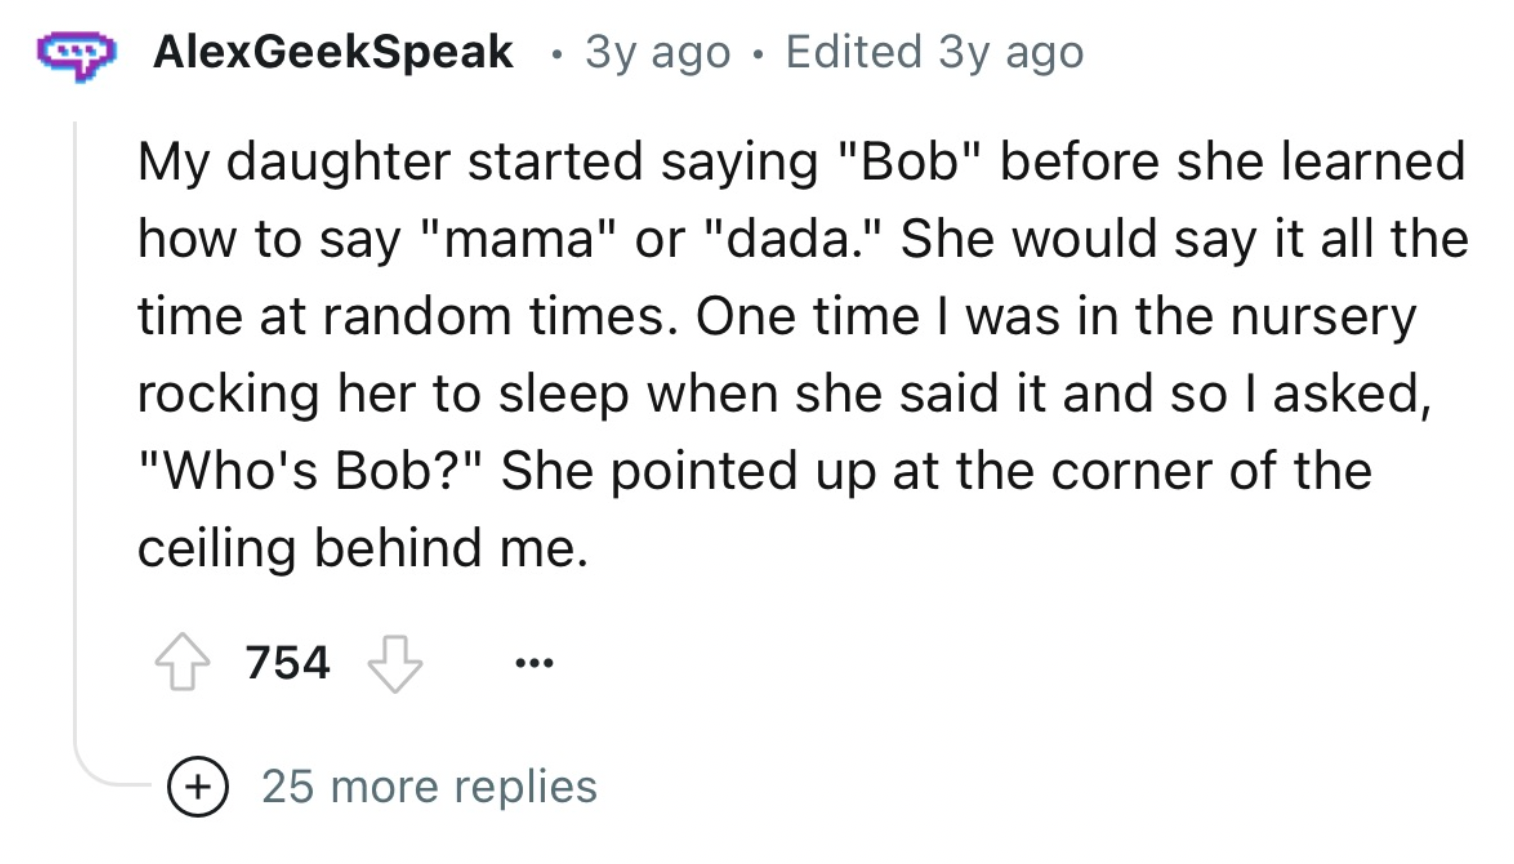
Task: Open the three-dot more options menu
Action: coord(534,662)
